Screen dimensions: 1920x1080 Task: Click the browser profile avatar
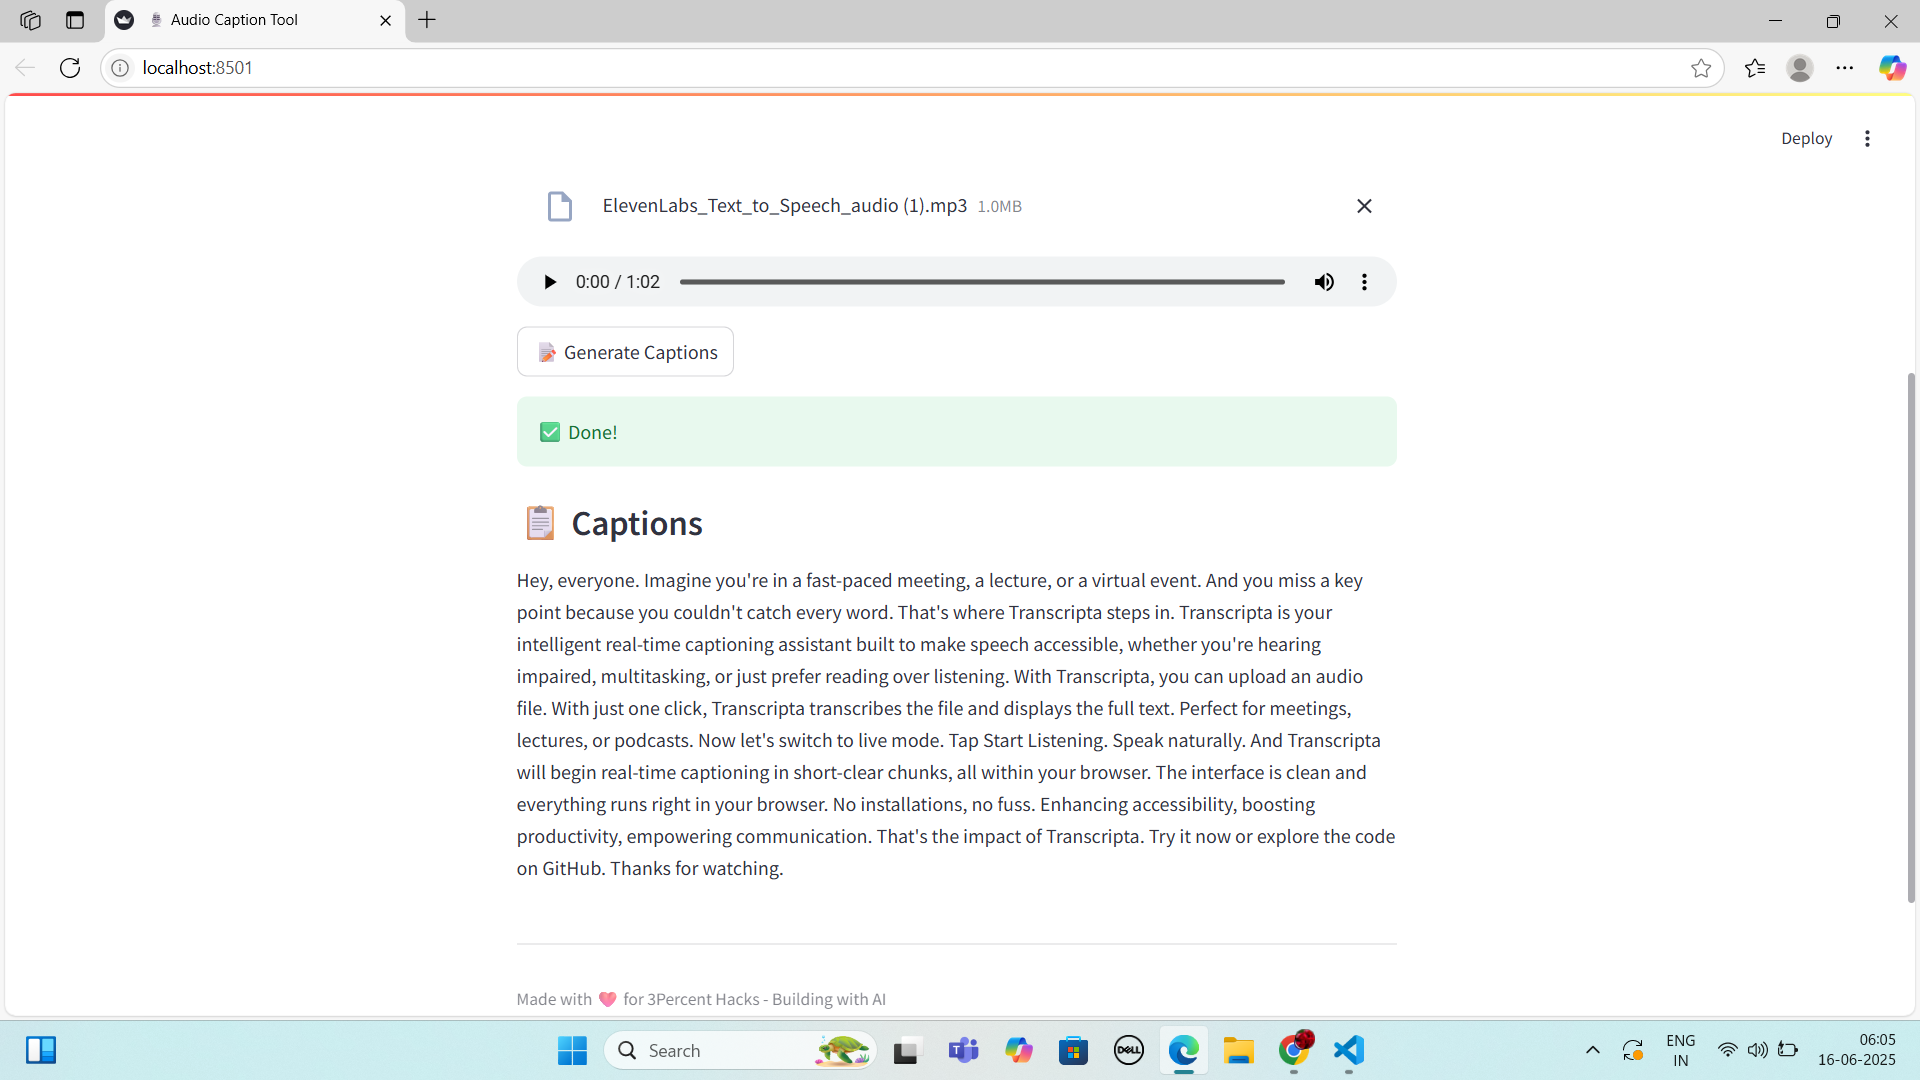1800,68
